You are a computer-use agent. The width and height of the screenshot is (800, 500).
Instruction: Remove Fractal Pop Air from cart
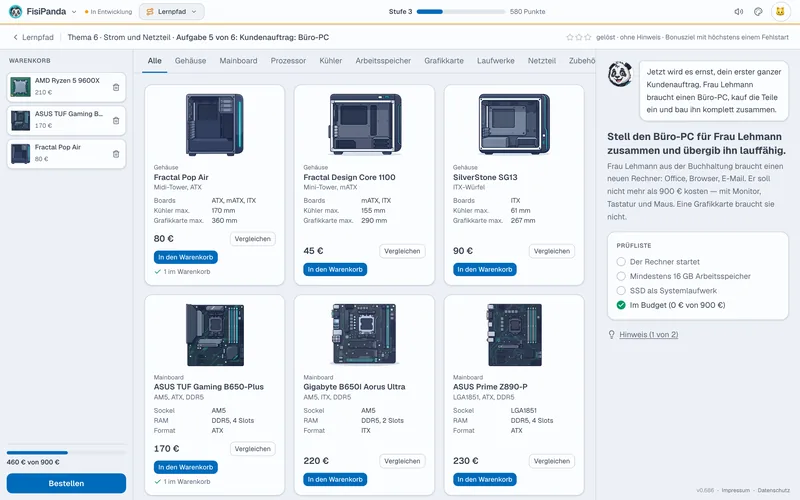point(116,154)
